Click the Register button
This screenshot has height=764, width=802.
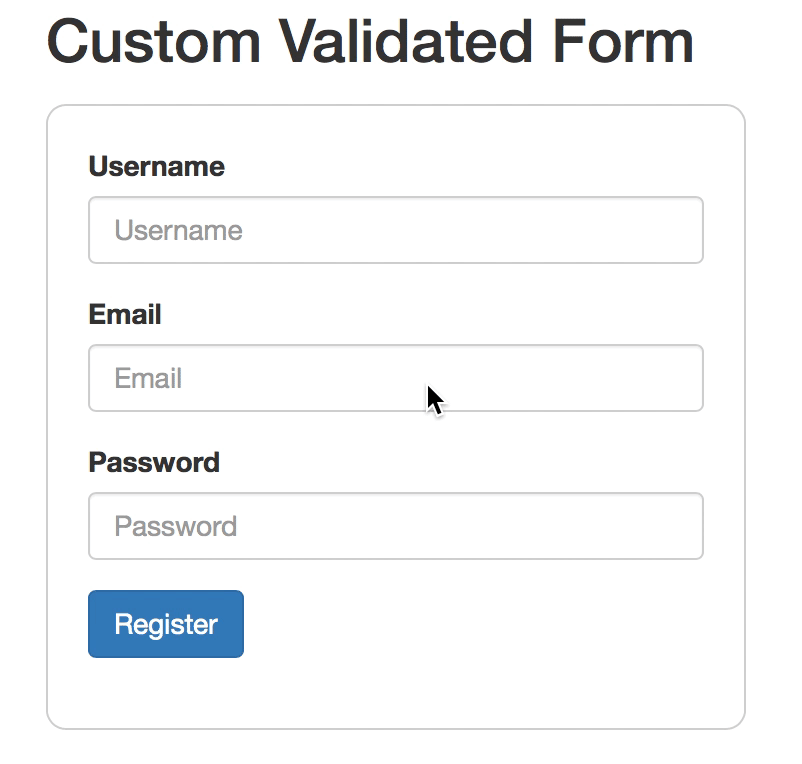click(x=166, y=624)
